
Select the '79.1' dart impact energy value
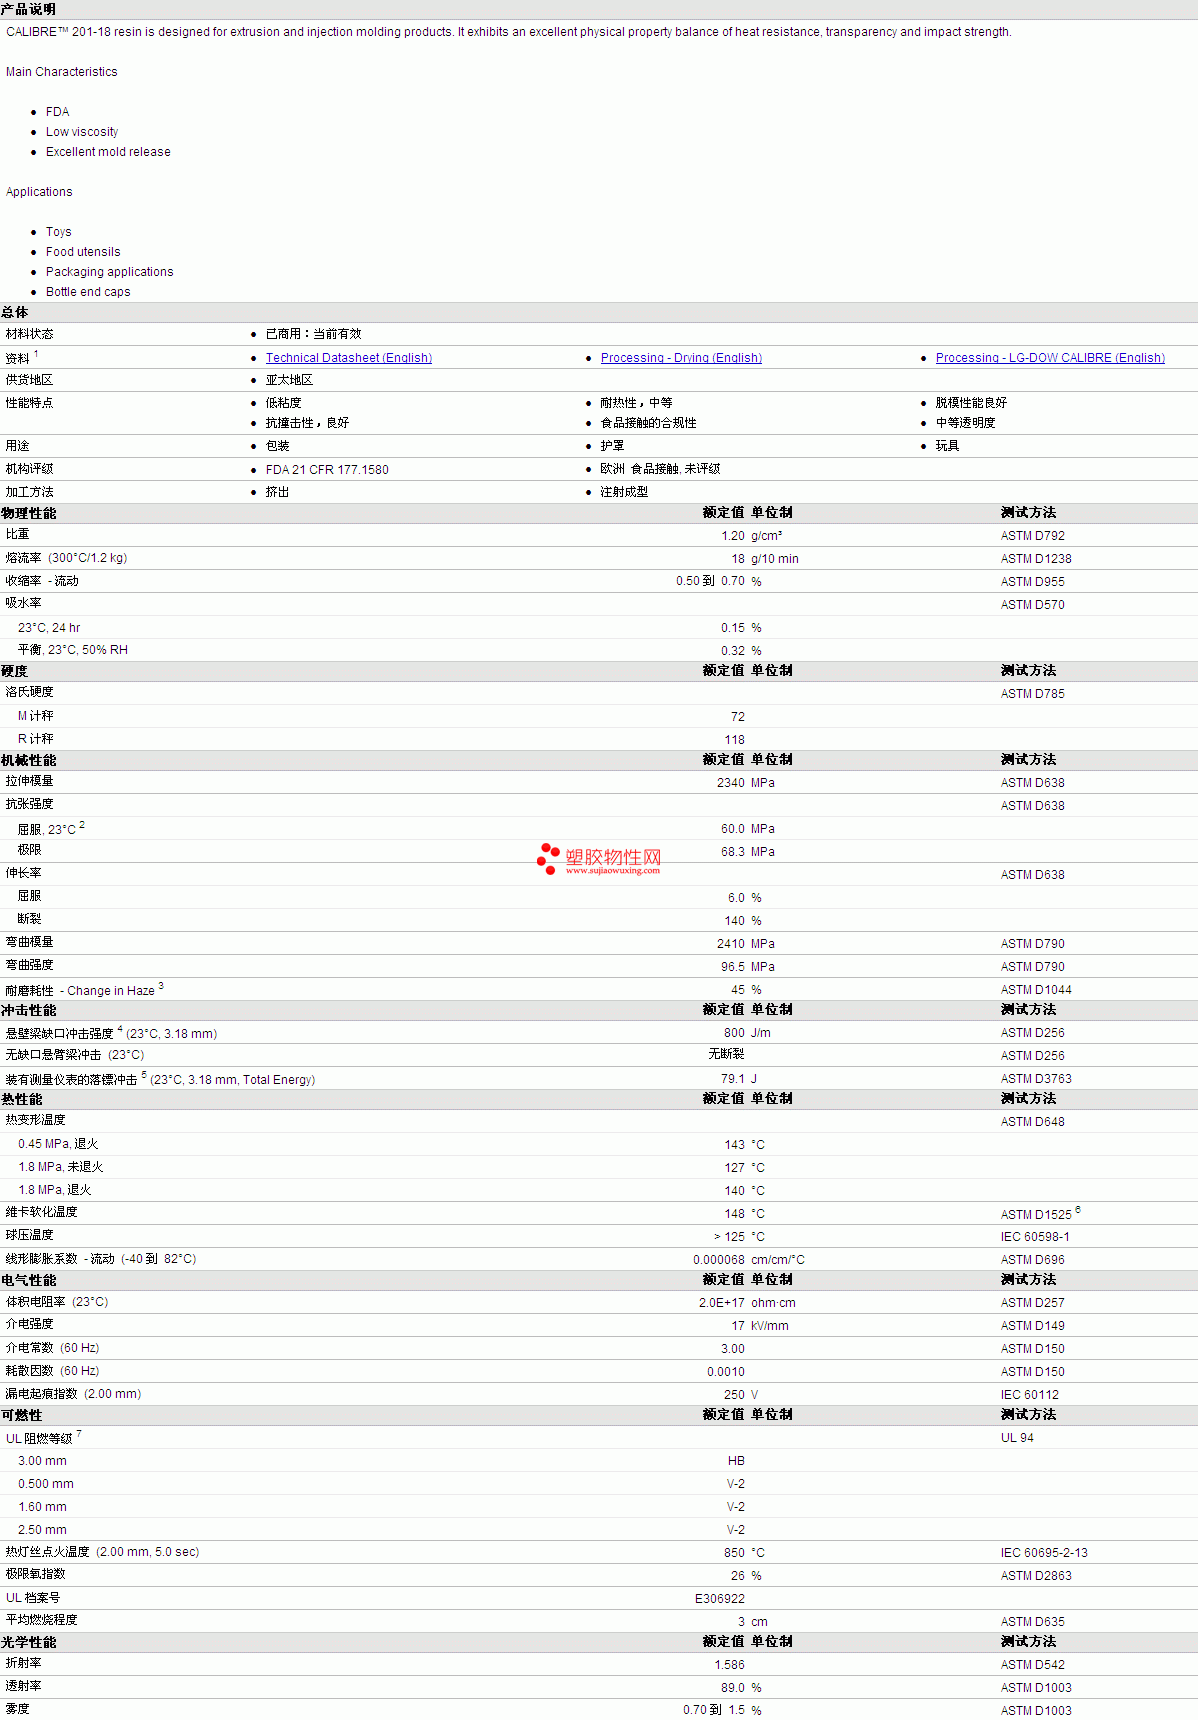click(733, 1079)
